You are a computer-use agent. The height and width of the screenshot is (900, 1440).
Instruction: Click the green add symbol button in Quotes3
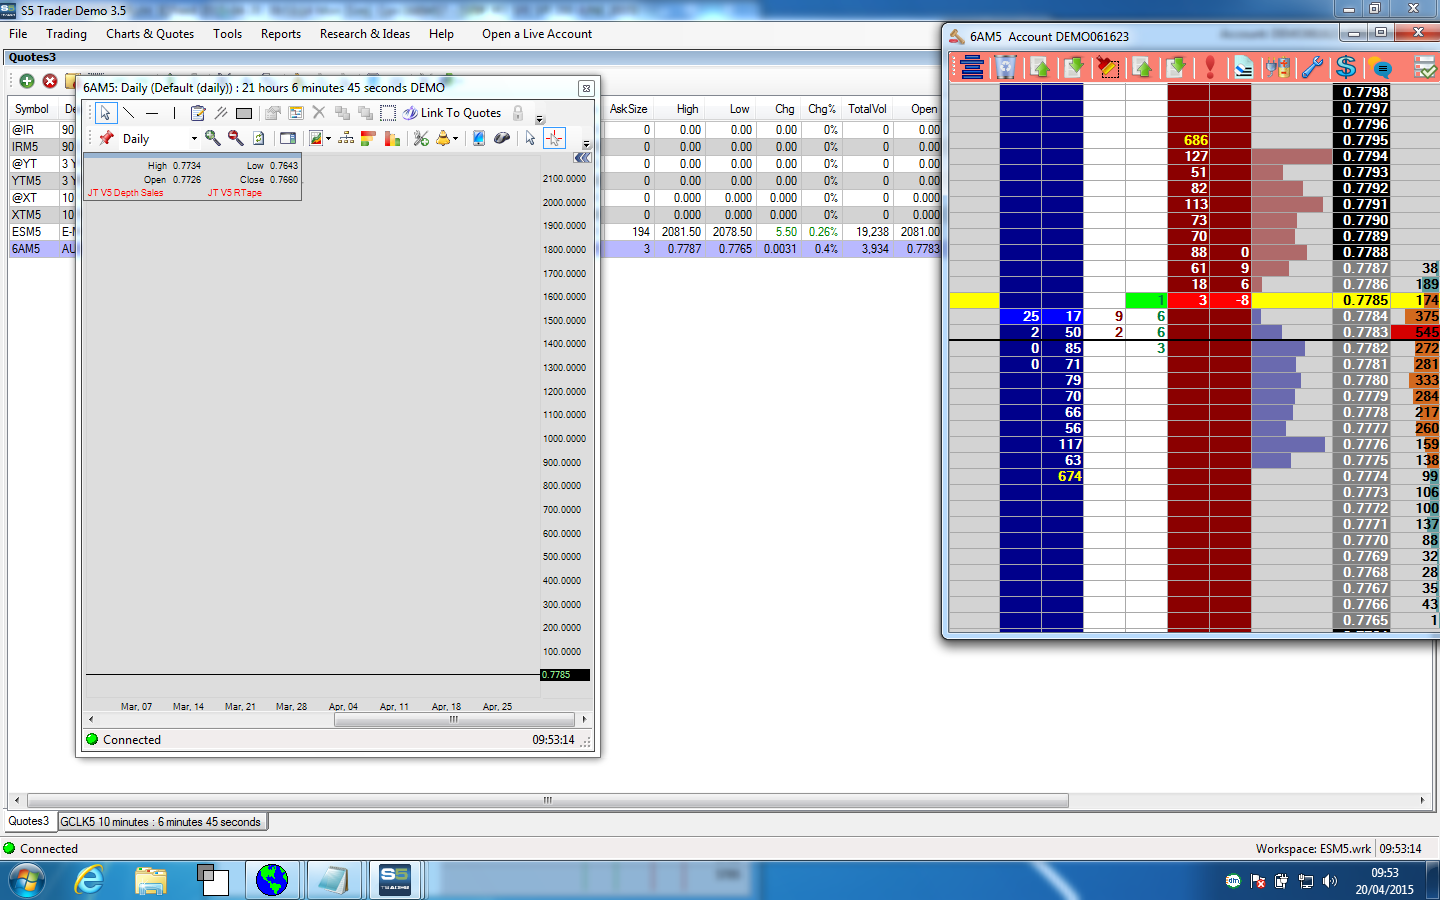coord(27,81)
